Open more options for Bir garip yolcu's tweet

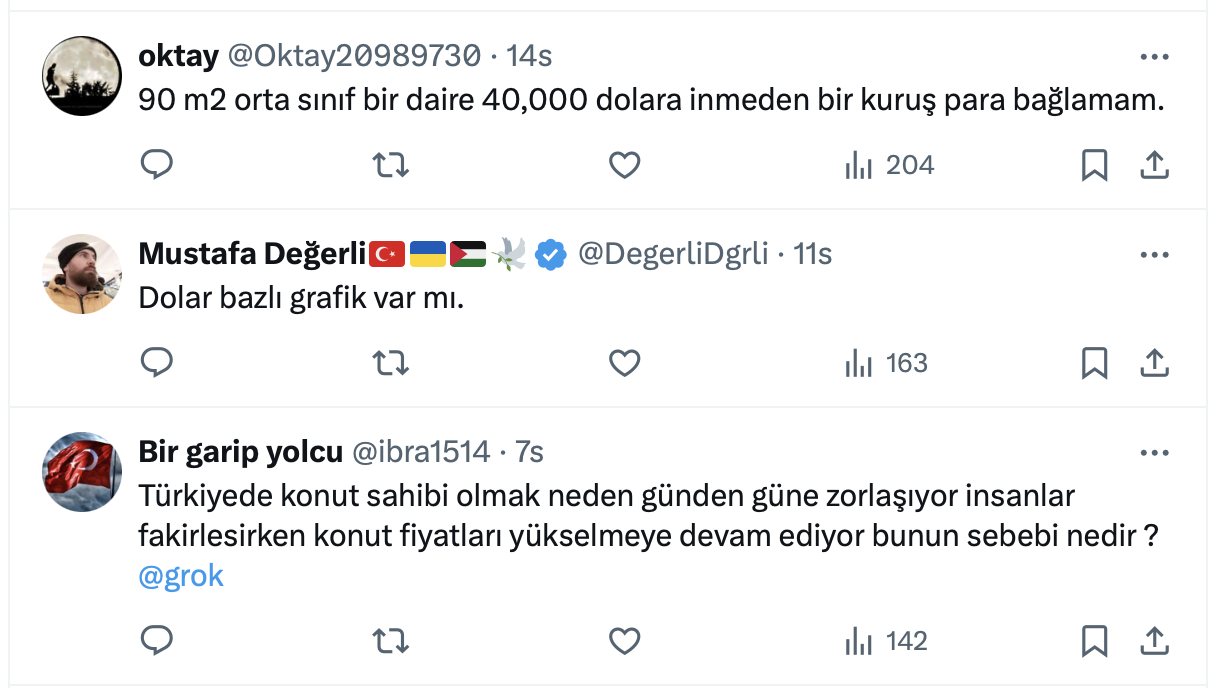[x=1155, y=453]
